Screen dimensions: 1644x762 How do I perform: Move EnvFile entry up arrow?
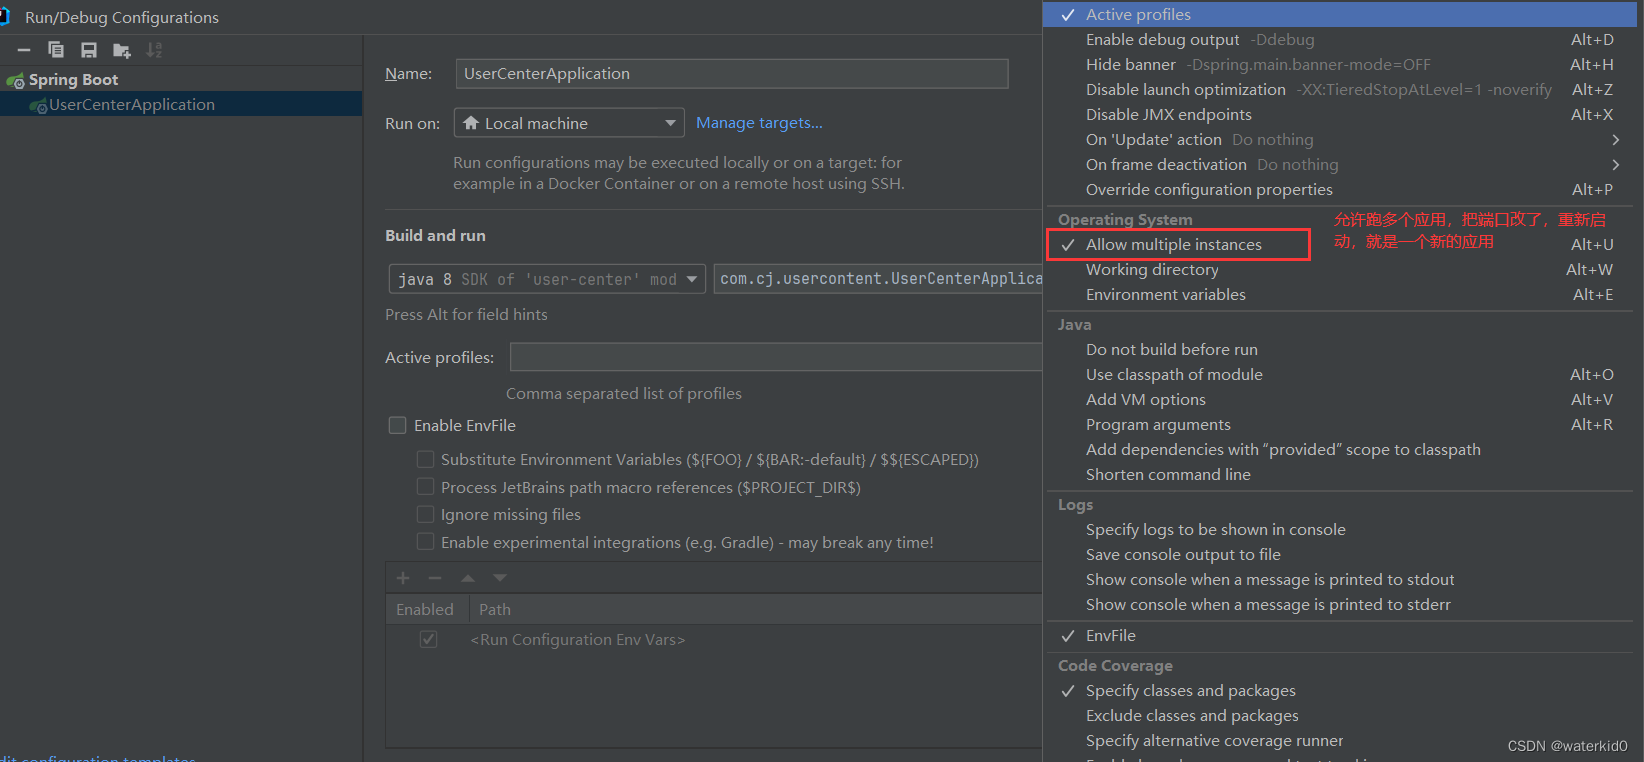pyautogui.click(x=468, y=578)
